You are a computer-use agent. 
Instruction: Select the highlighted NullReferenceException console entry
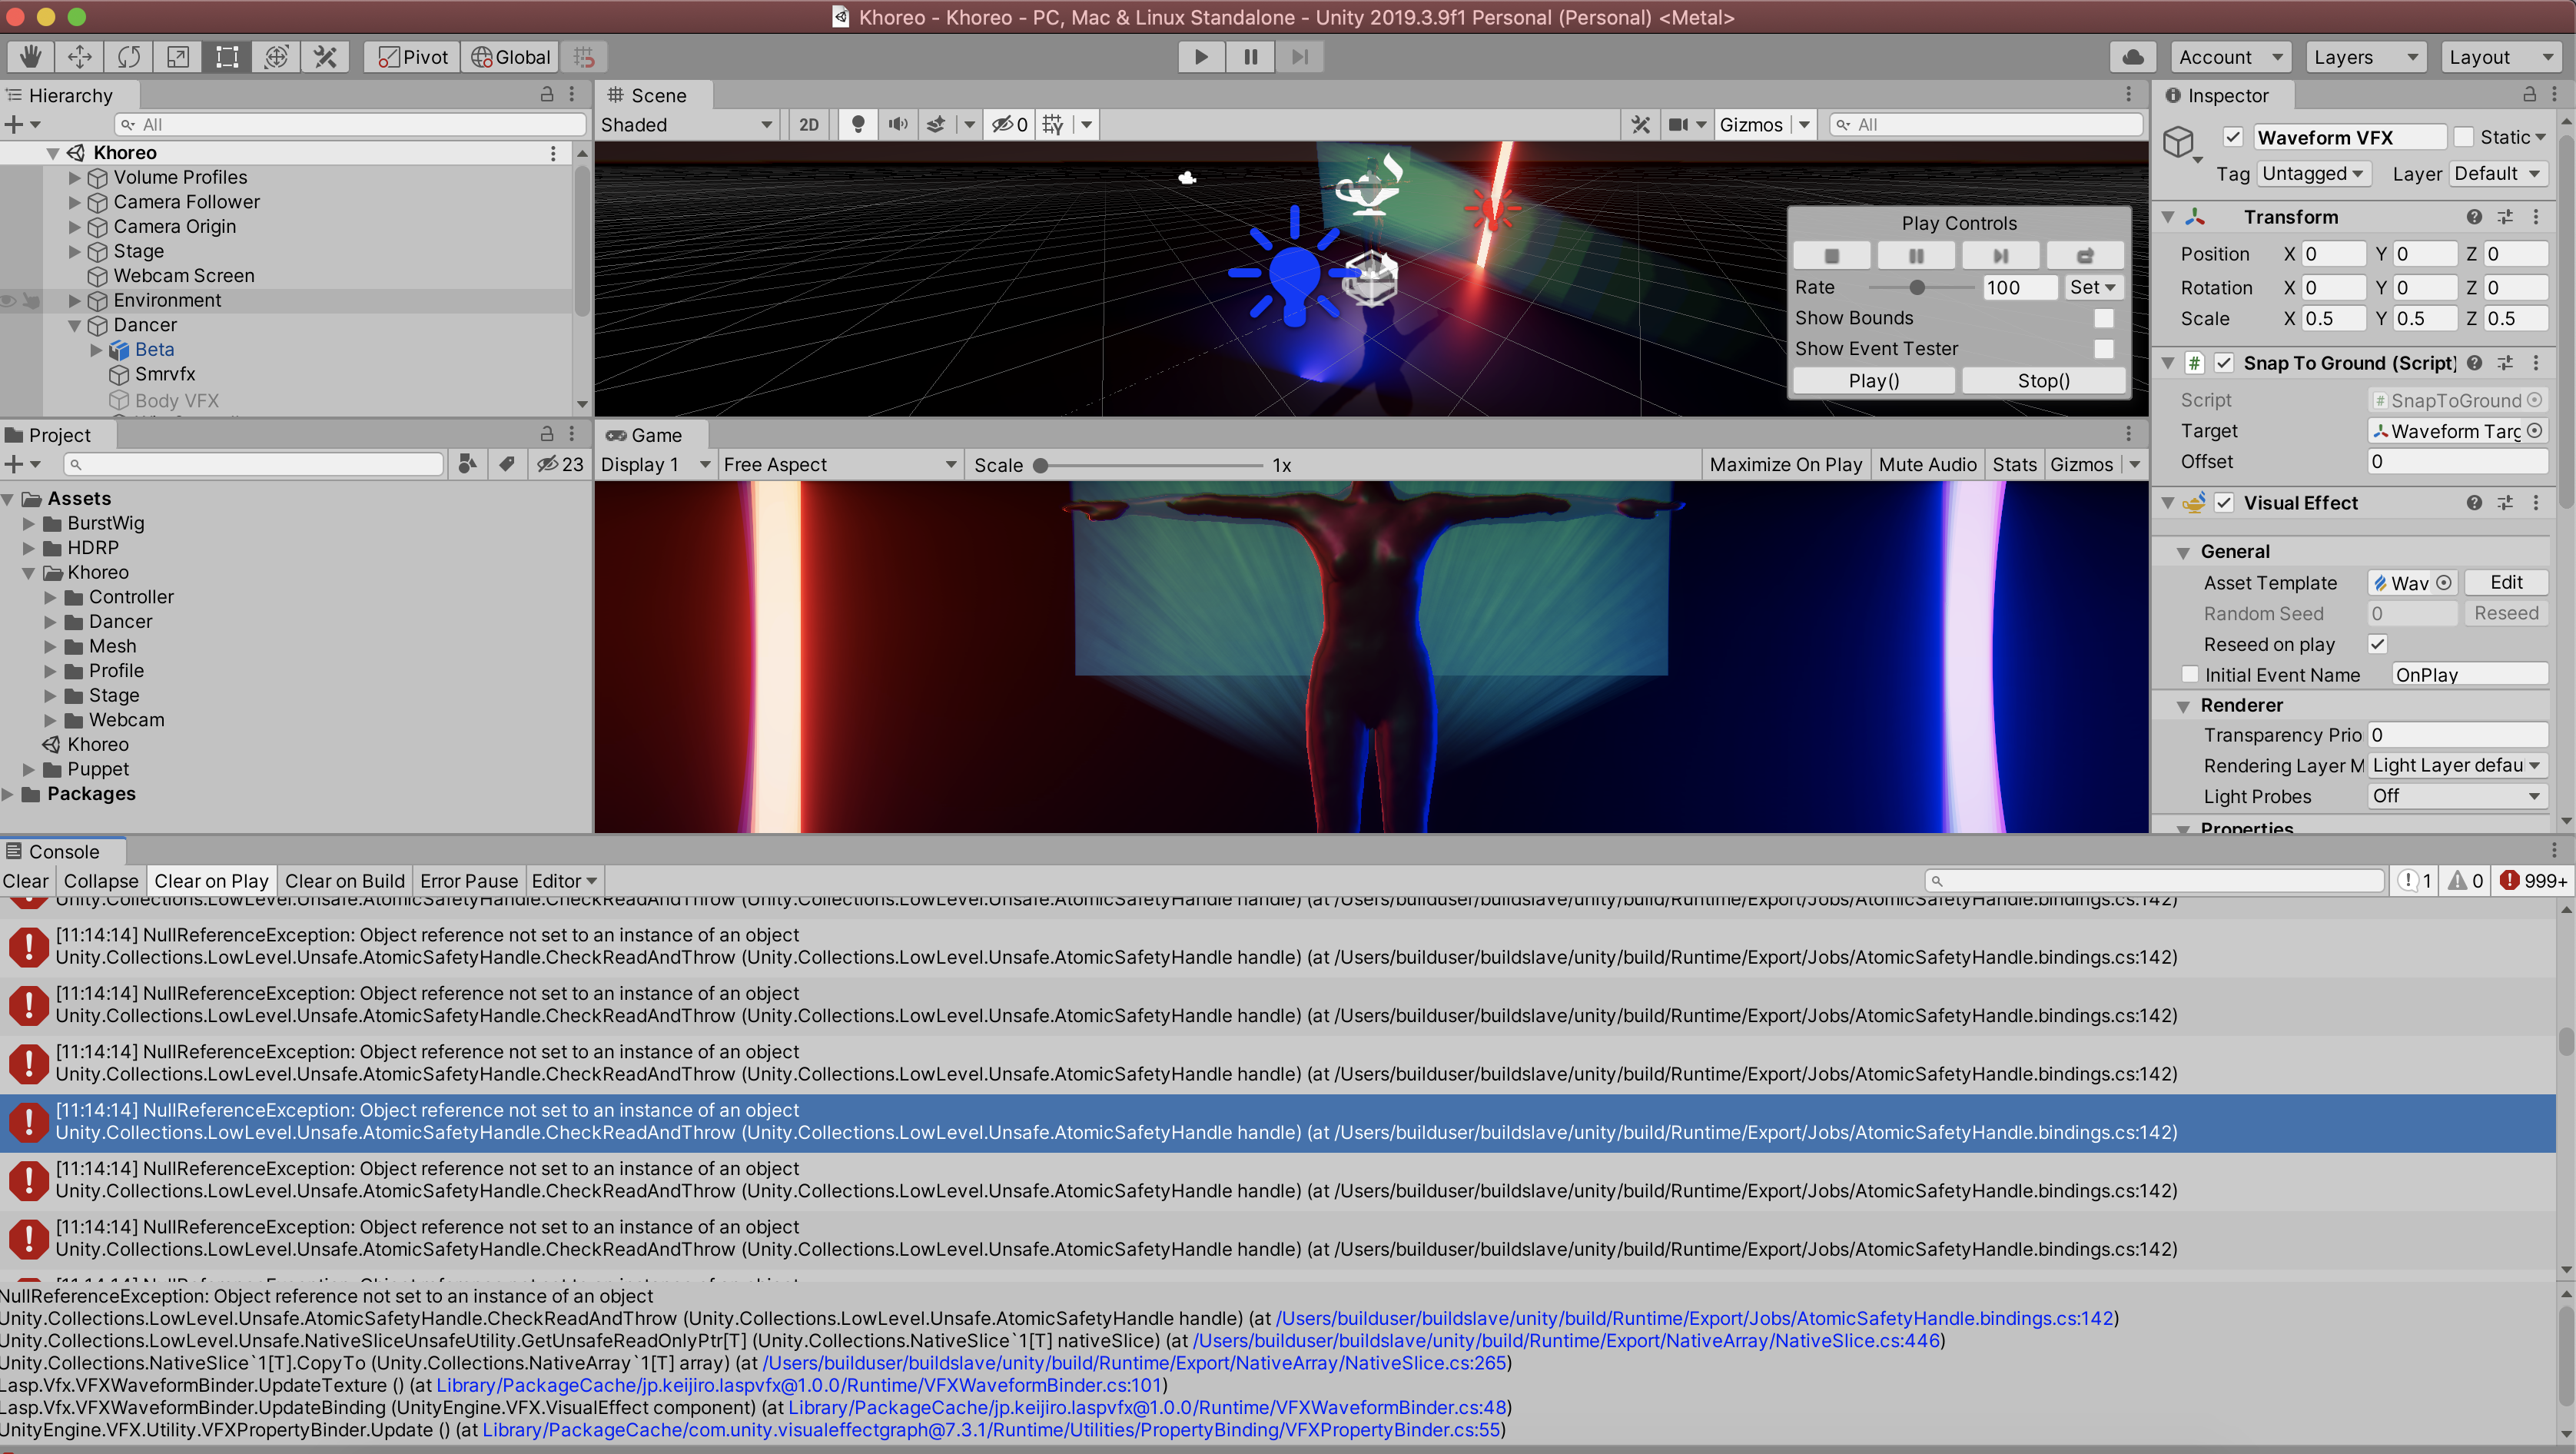click(x=700, y=1121)
